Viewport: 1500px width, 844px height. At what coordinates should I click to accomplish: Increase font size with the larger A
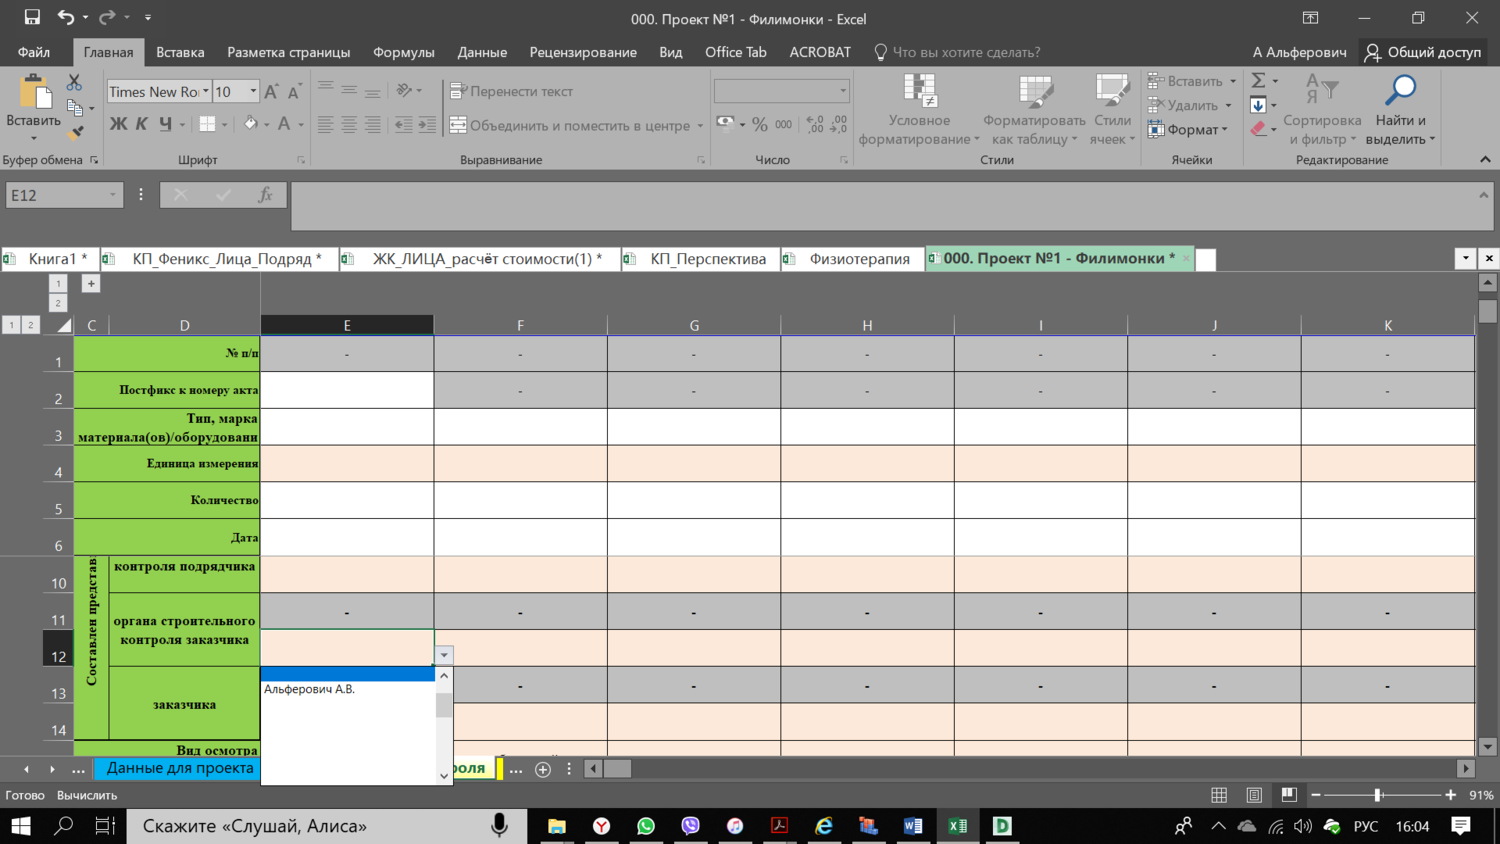[271, 92]
